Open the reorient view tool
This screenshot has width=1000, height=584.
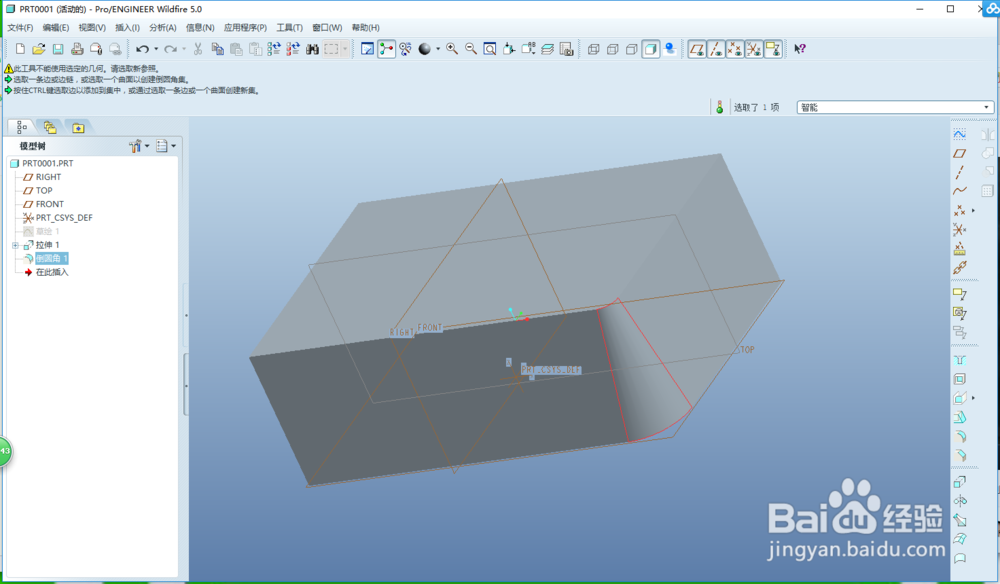pos(509,49)
